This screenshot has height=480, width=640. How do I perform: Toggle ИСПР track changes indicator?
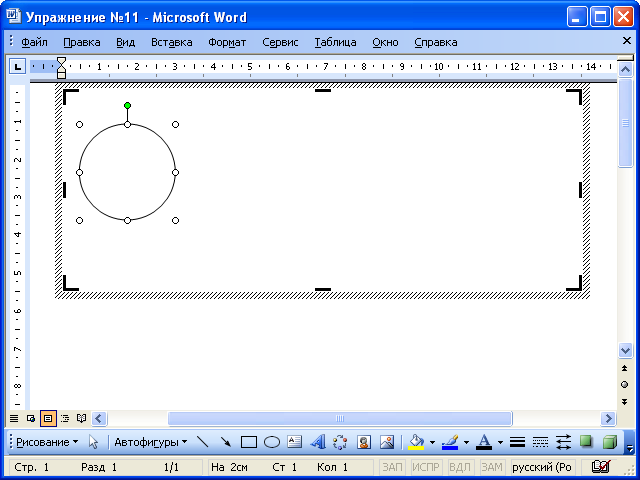pyautogui.click(x=426, y=467)
